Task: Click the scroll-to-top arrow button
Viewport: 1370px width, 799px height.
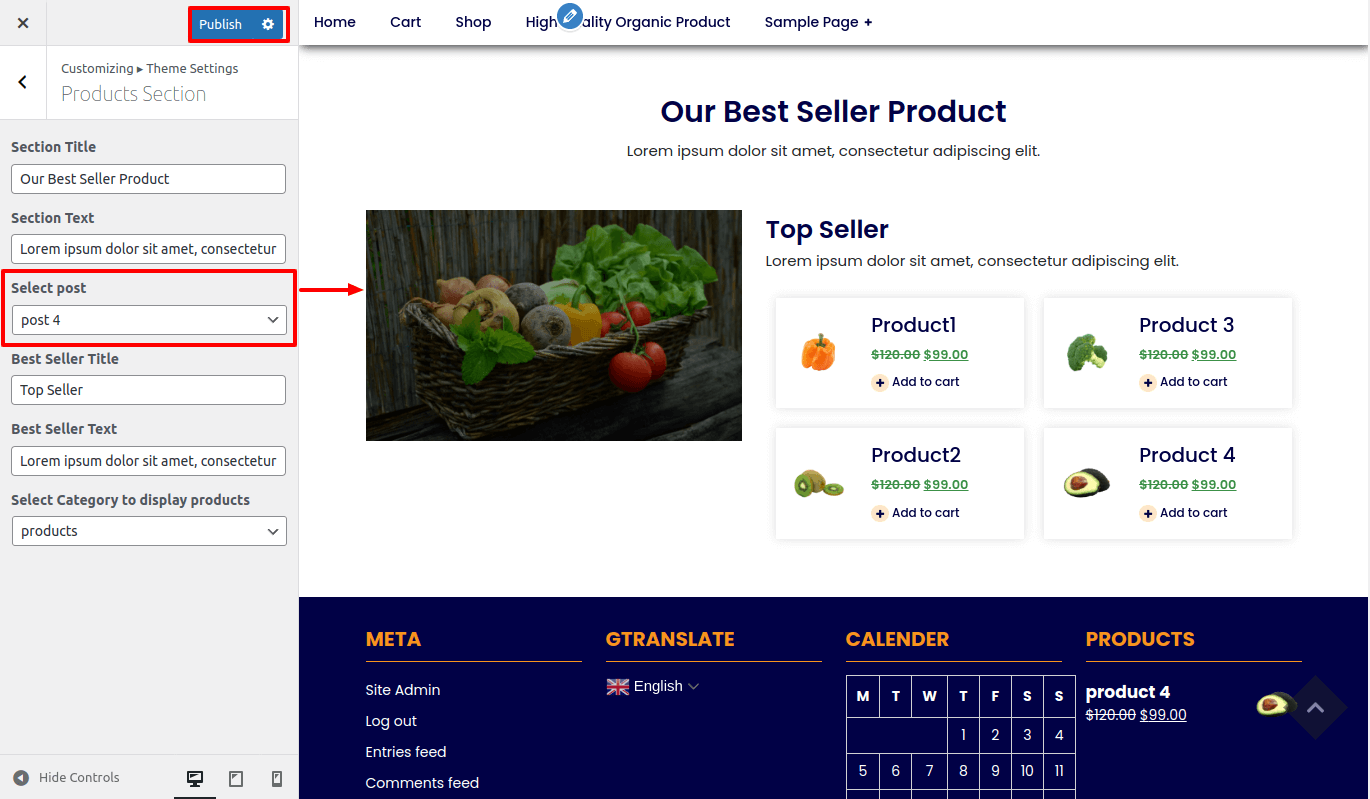Action: (1315, 708)
